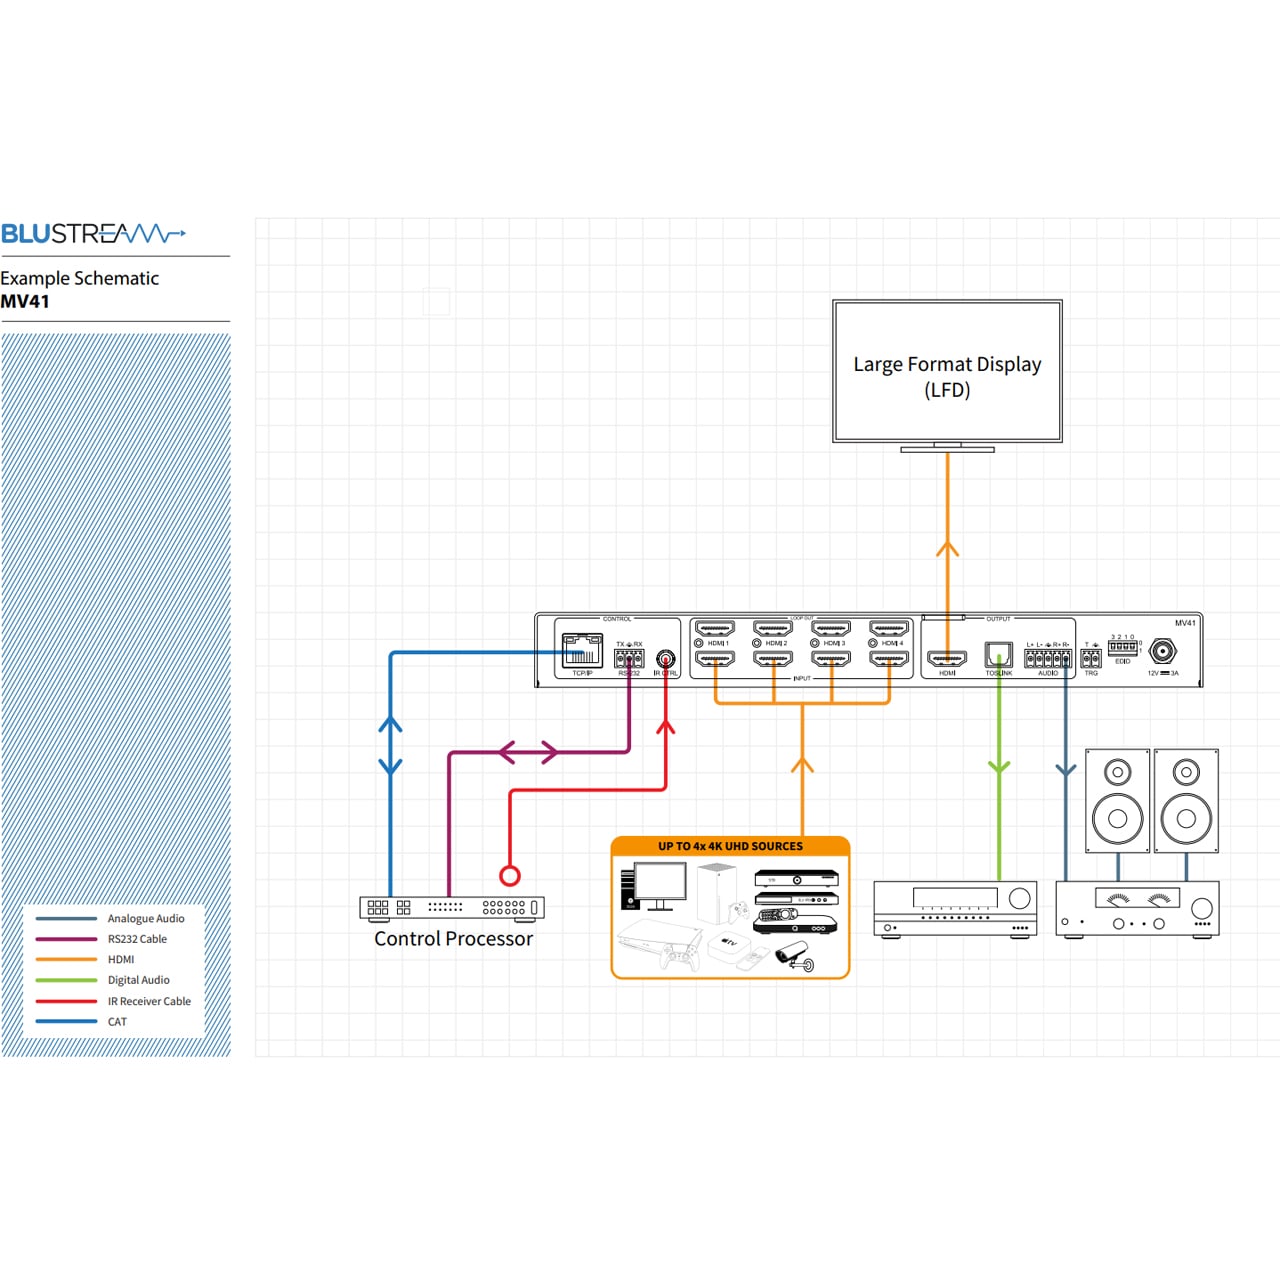The width and height of the screenshot is (1280, 1280).
Task: Click 'UP TO 4x 4K UHD SOURCES' banner
Action: [730, 846]
